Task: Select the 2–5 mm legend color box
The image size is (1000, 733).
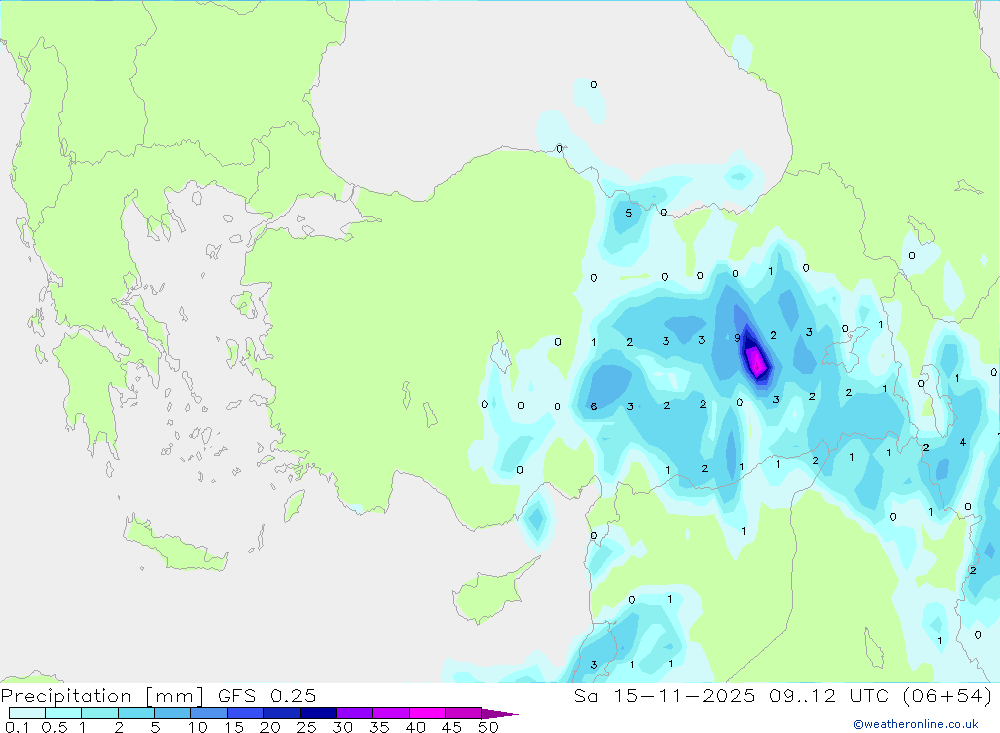Action: point(136,713)
